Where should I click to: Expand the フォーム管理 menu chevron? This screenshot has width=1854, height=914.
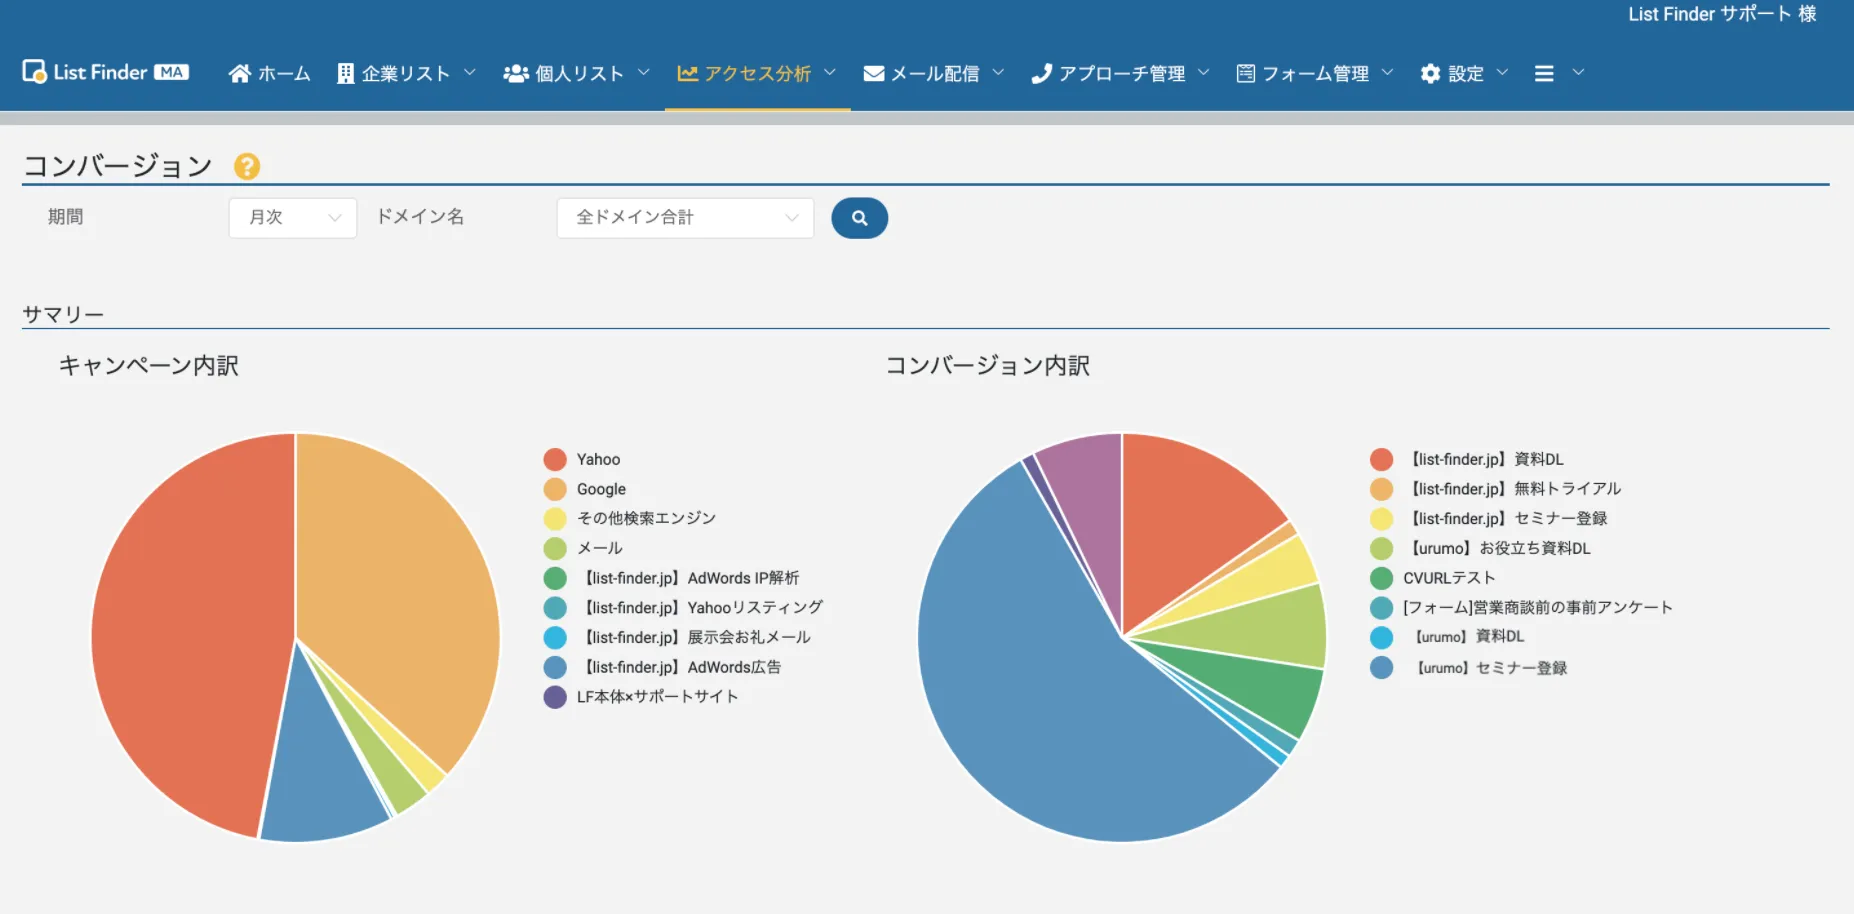click(1387, 72)
